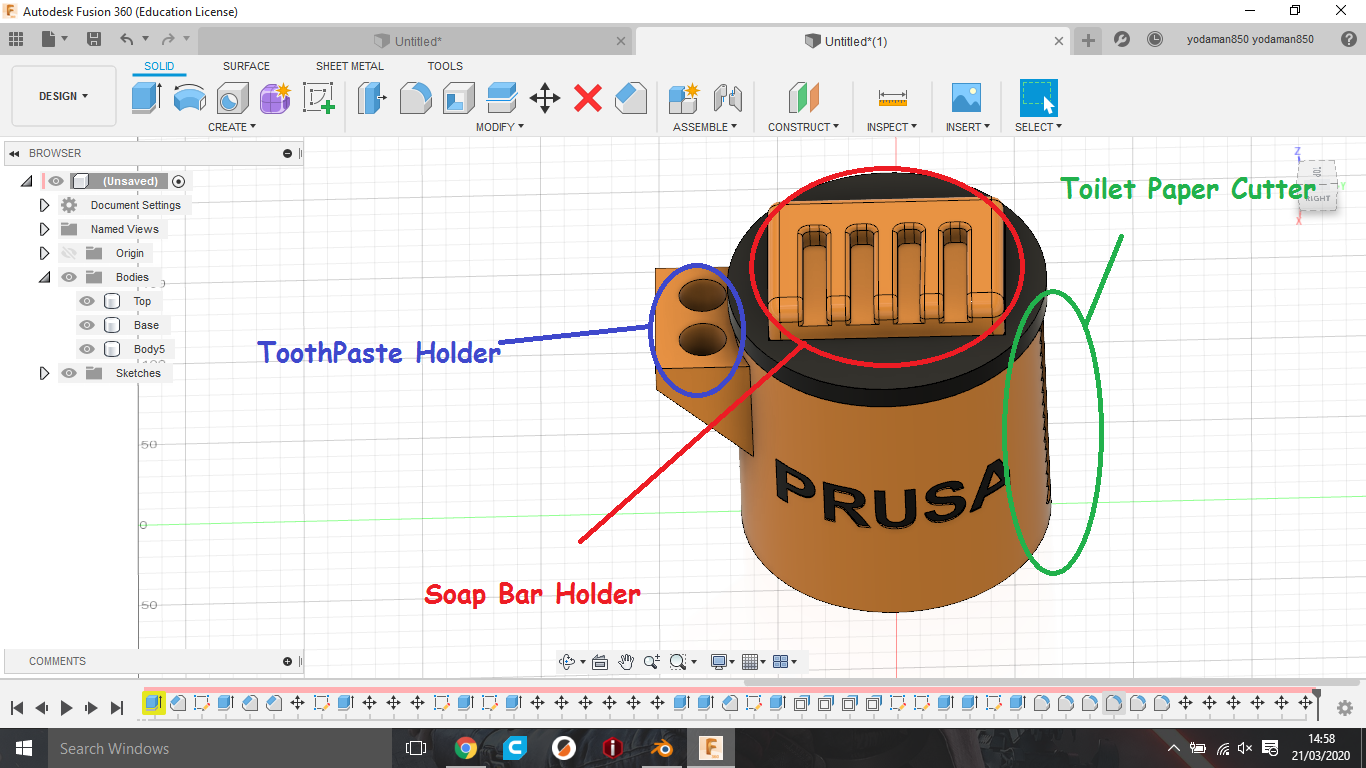This screenshot has height=768, width=1366.
Task: Switch to the SHEET METAL tab
Action: 350,66
